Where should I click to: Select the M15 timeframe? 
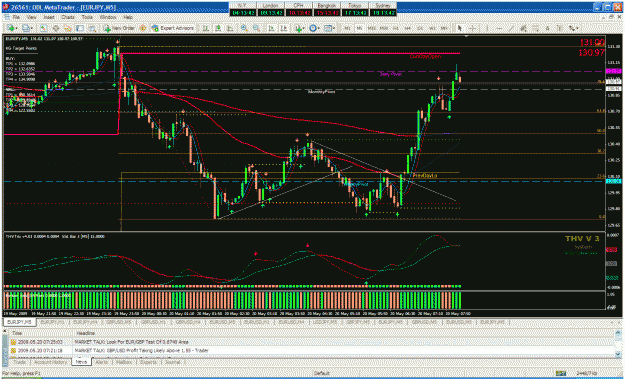[x=371, y=28]
